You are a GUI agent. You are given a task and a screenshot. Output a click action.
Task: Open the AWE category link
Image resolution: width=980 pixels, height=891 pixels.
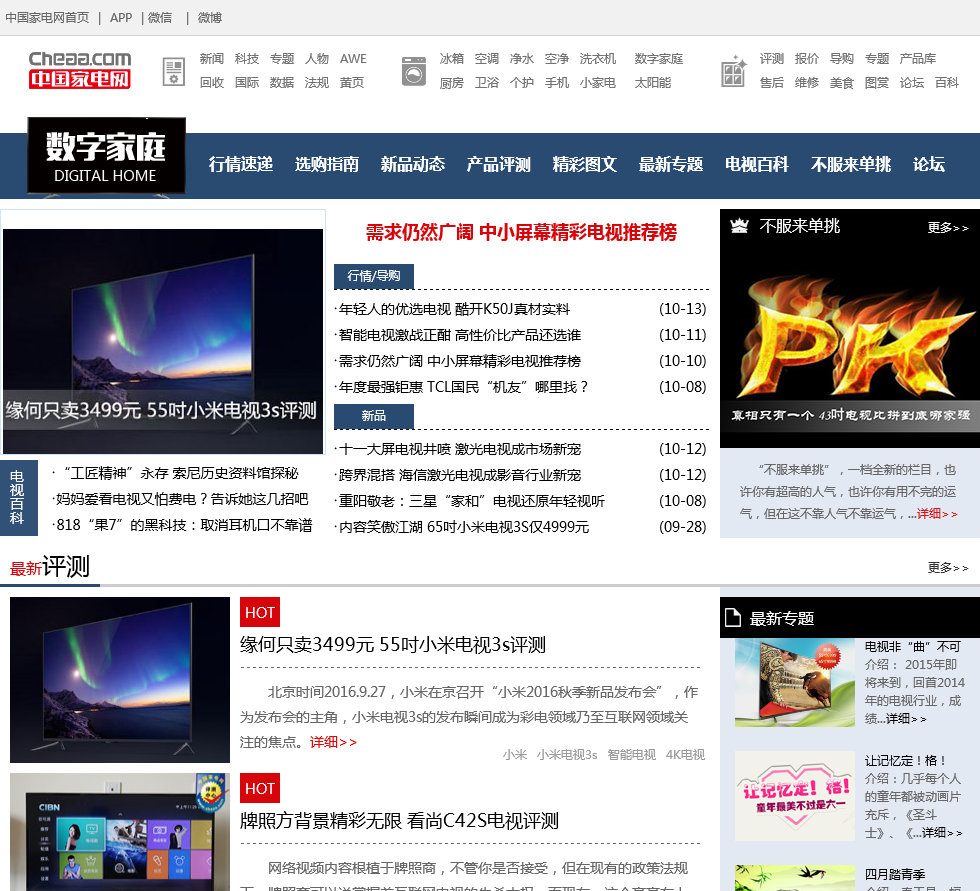pyautogui.click(x=353, y=59)
